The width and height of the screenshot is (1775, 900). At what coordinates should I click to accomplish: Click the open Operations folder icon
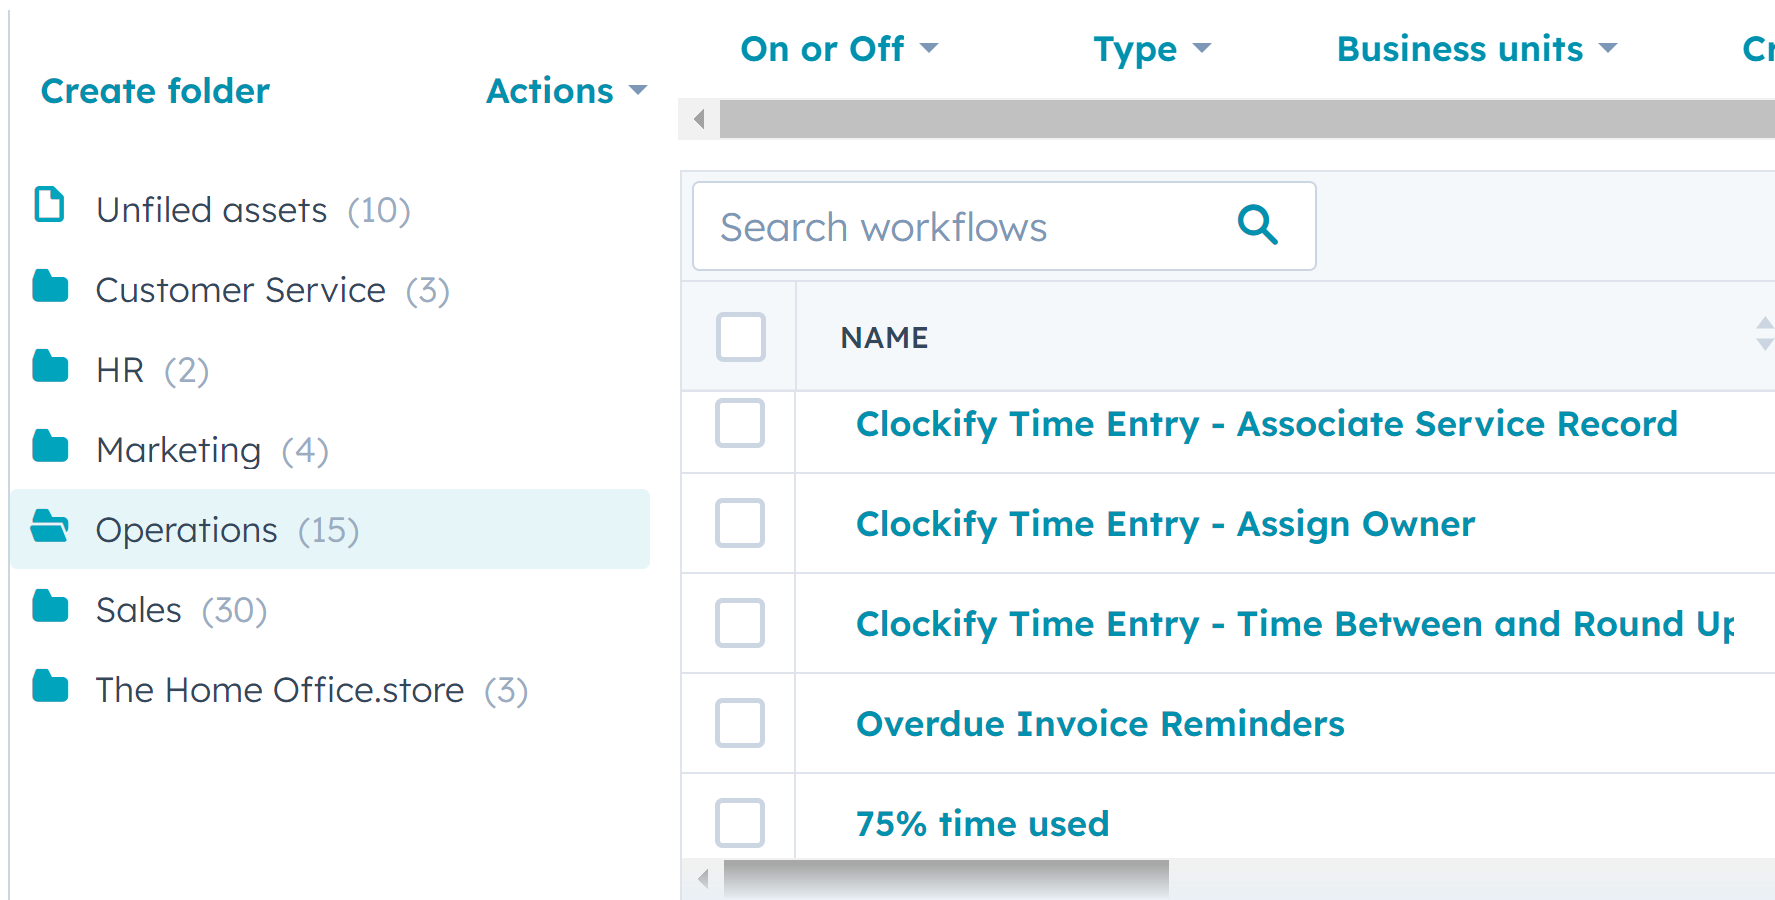coord(50,526)
